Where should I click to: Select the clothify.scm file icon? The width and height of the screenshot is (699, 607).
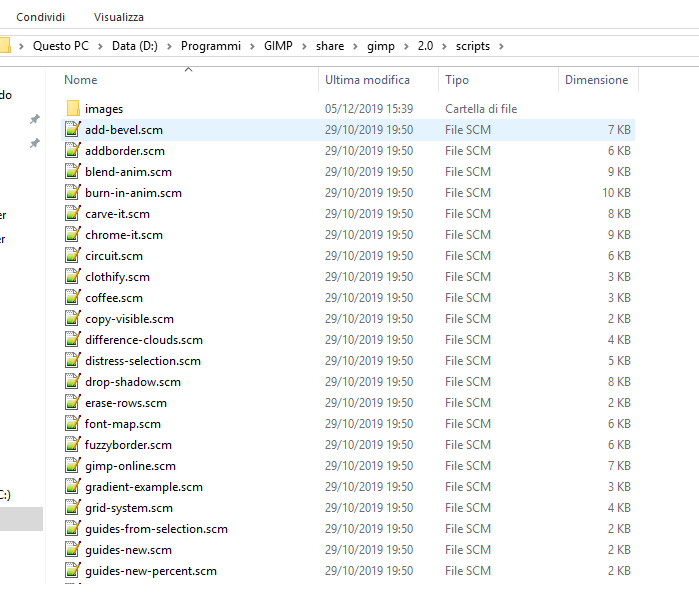[x=73, y=276]
